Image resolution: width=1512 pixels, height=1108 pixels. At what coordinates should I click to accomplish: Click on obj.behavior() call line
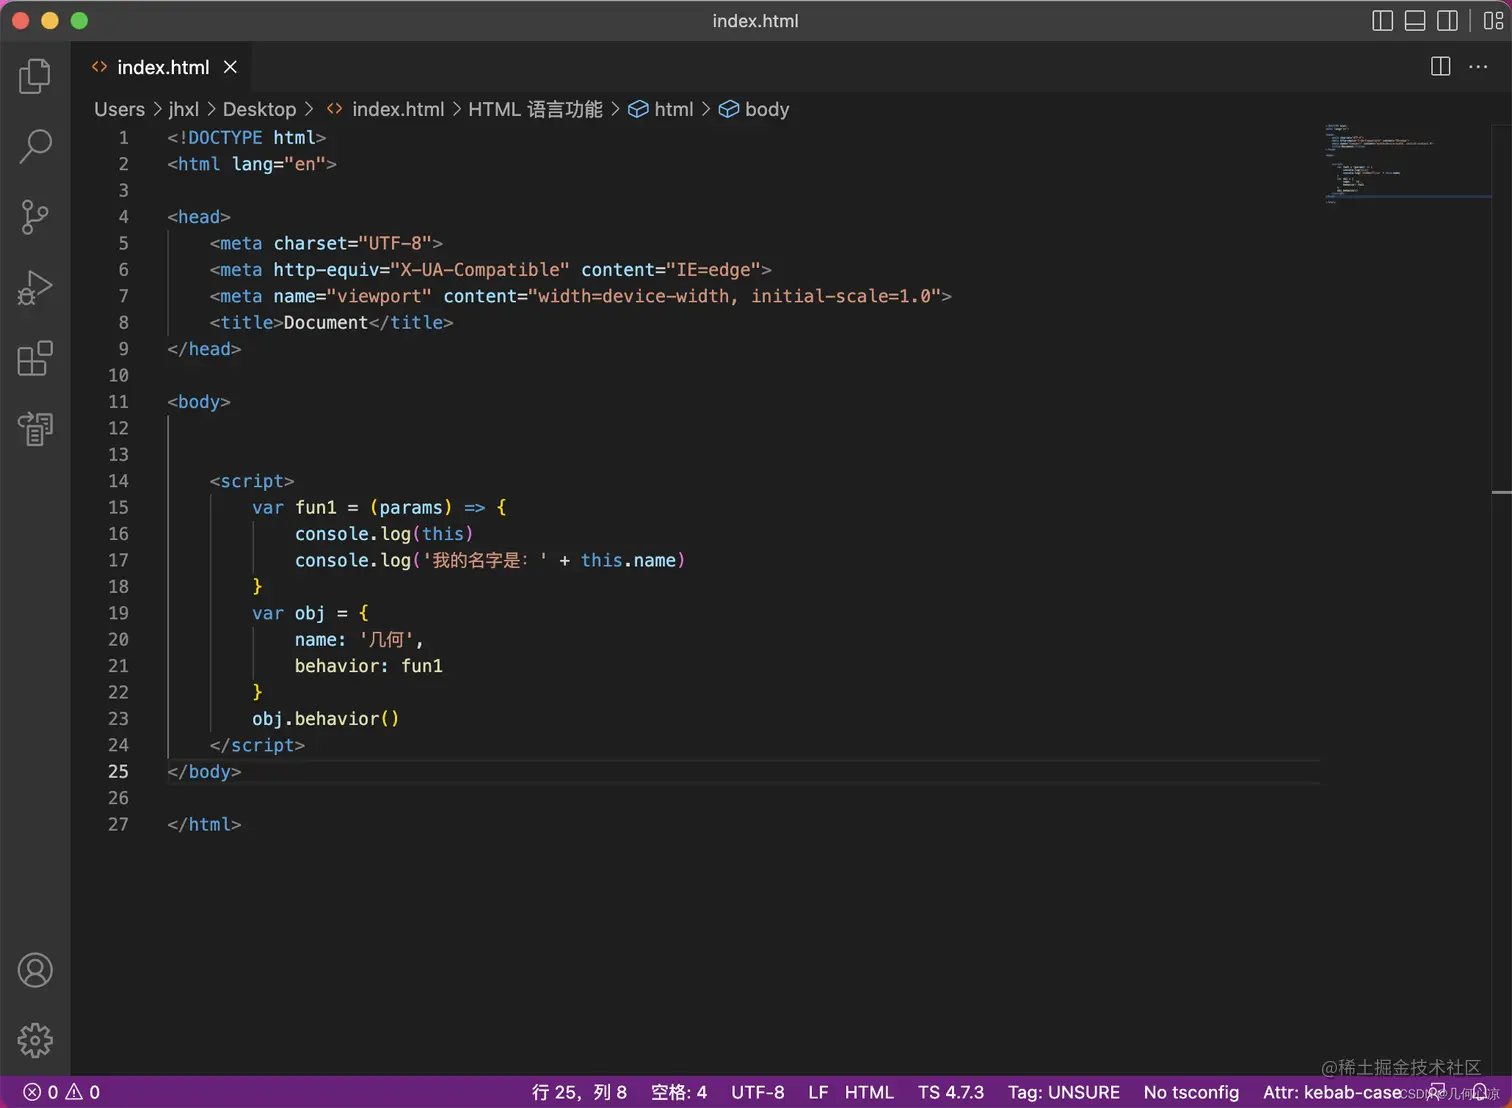pos(325,718)
